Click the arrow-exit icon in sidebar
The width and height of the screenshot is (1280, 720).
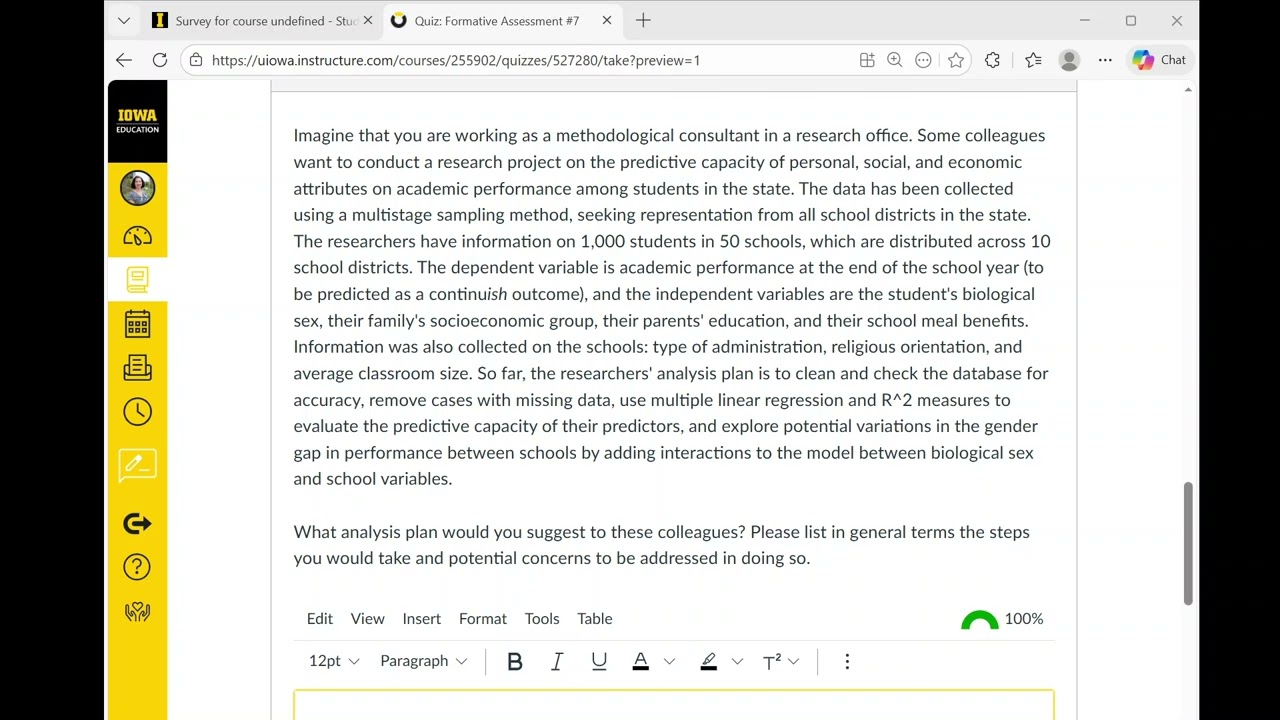138,523
